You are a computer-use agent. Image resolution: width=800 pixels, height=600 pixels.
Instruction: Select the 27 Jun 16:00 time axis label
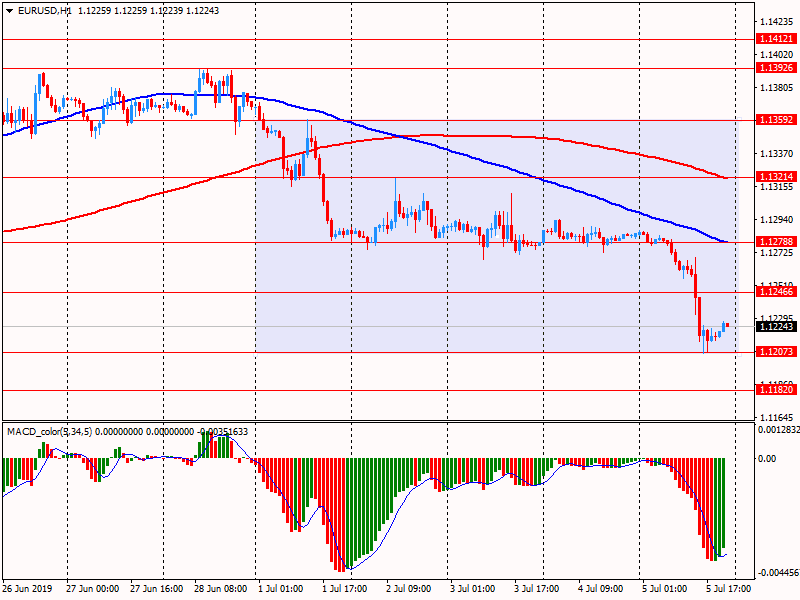tap(157, 589)
